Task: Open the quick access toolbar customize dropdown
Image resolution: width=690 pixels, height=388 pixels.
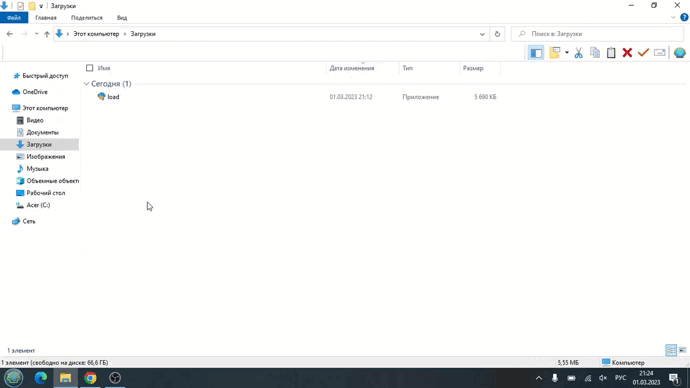Action: 41,6
